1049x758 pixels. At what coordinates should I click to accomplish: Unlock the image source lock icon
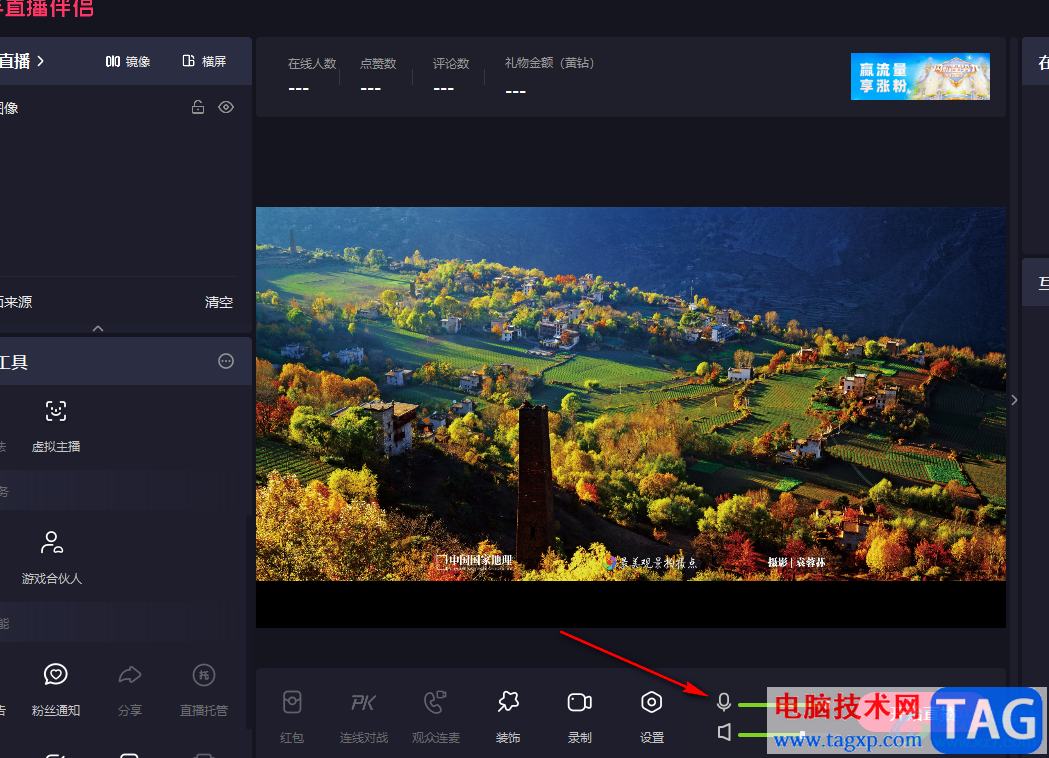[x=198, y=107]
